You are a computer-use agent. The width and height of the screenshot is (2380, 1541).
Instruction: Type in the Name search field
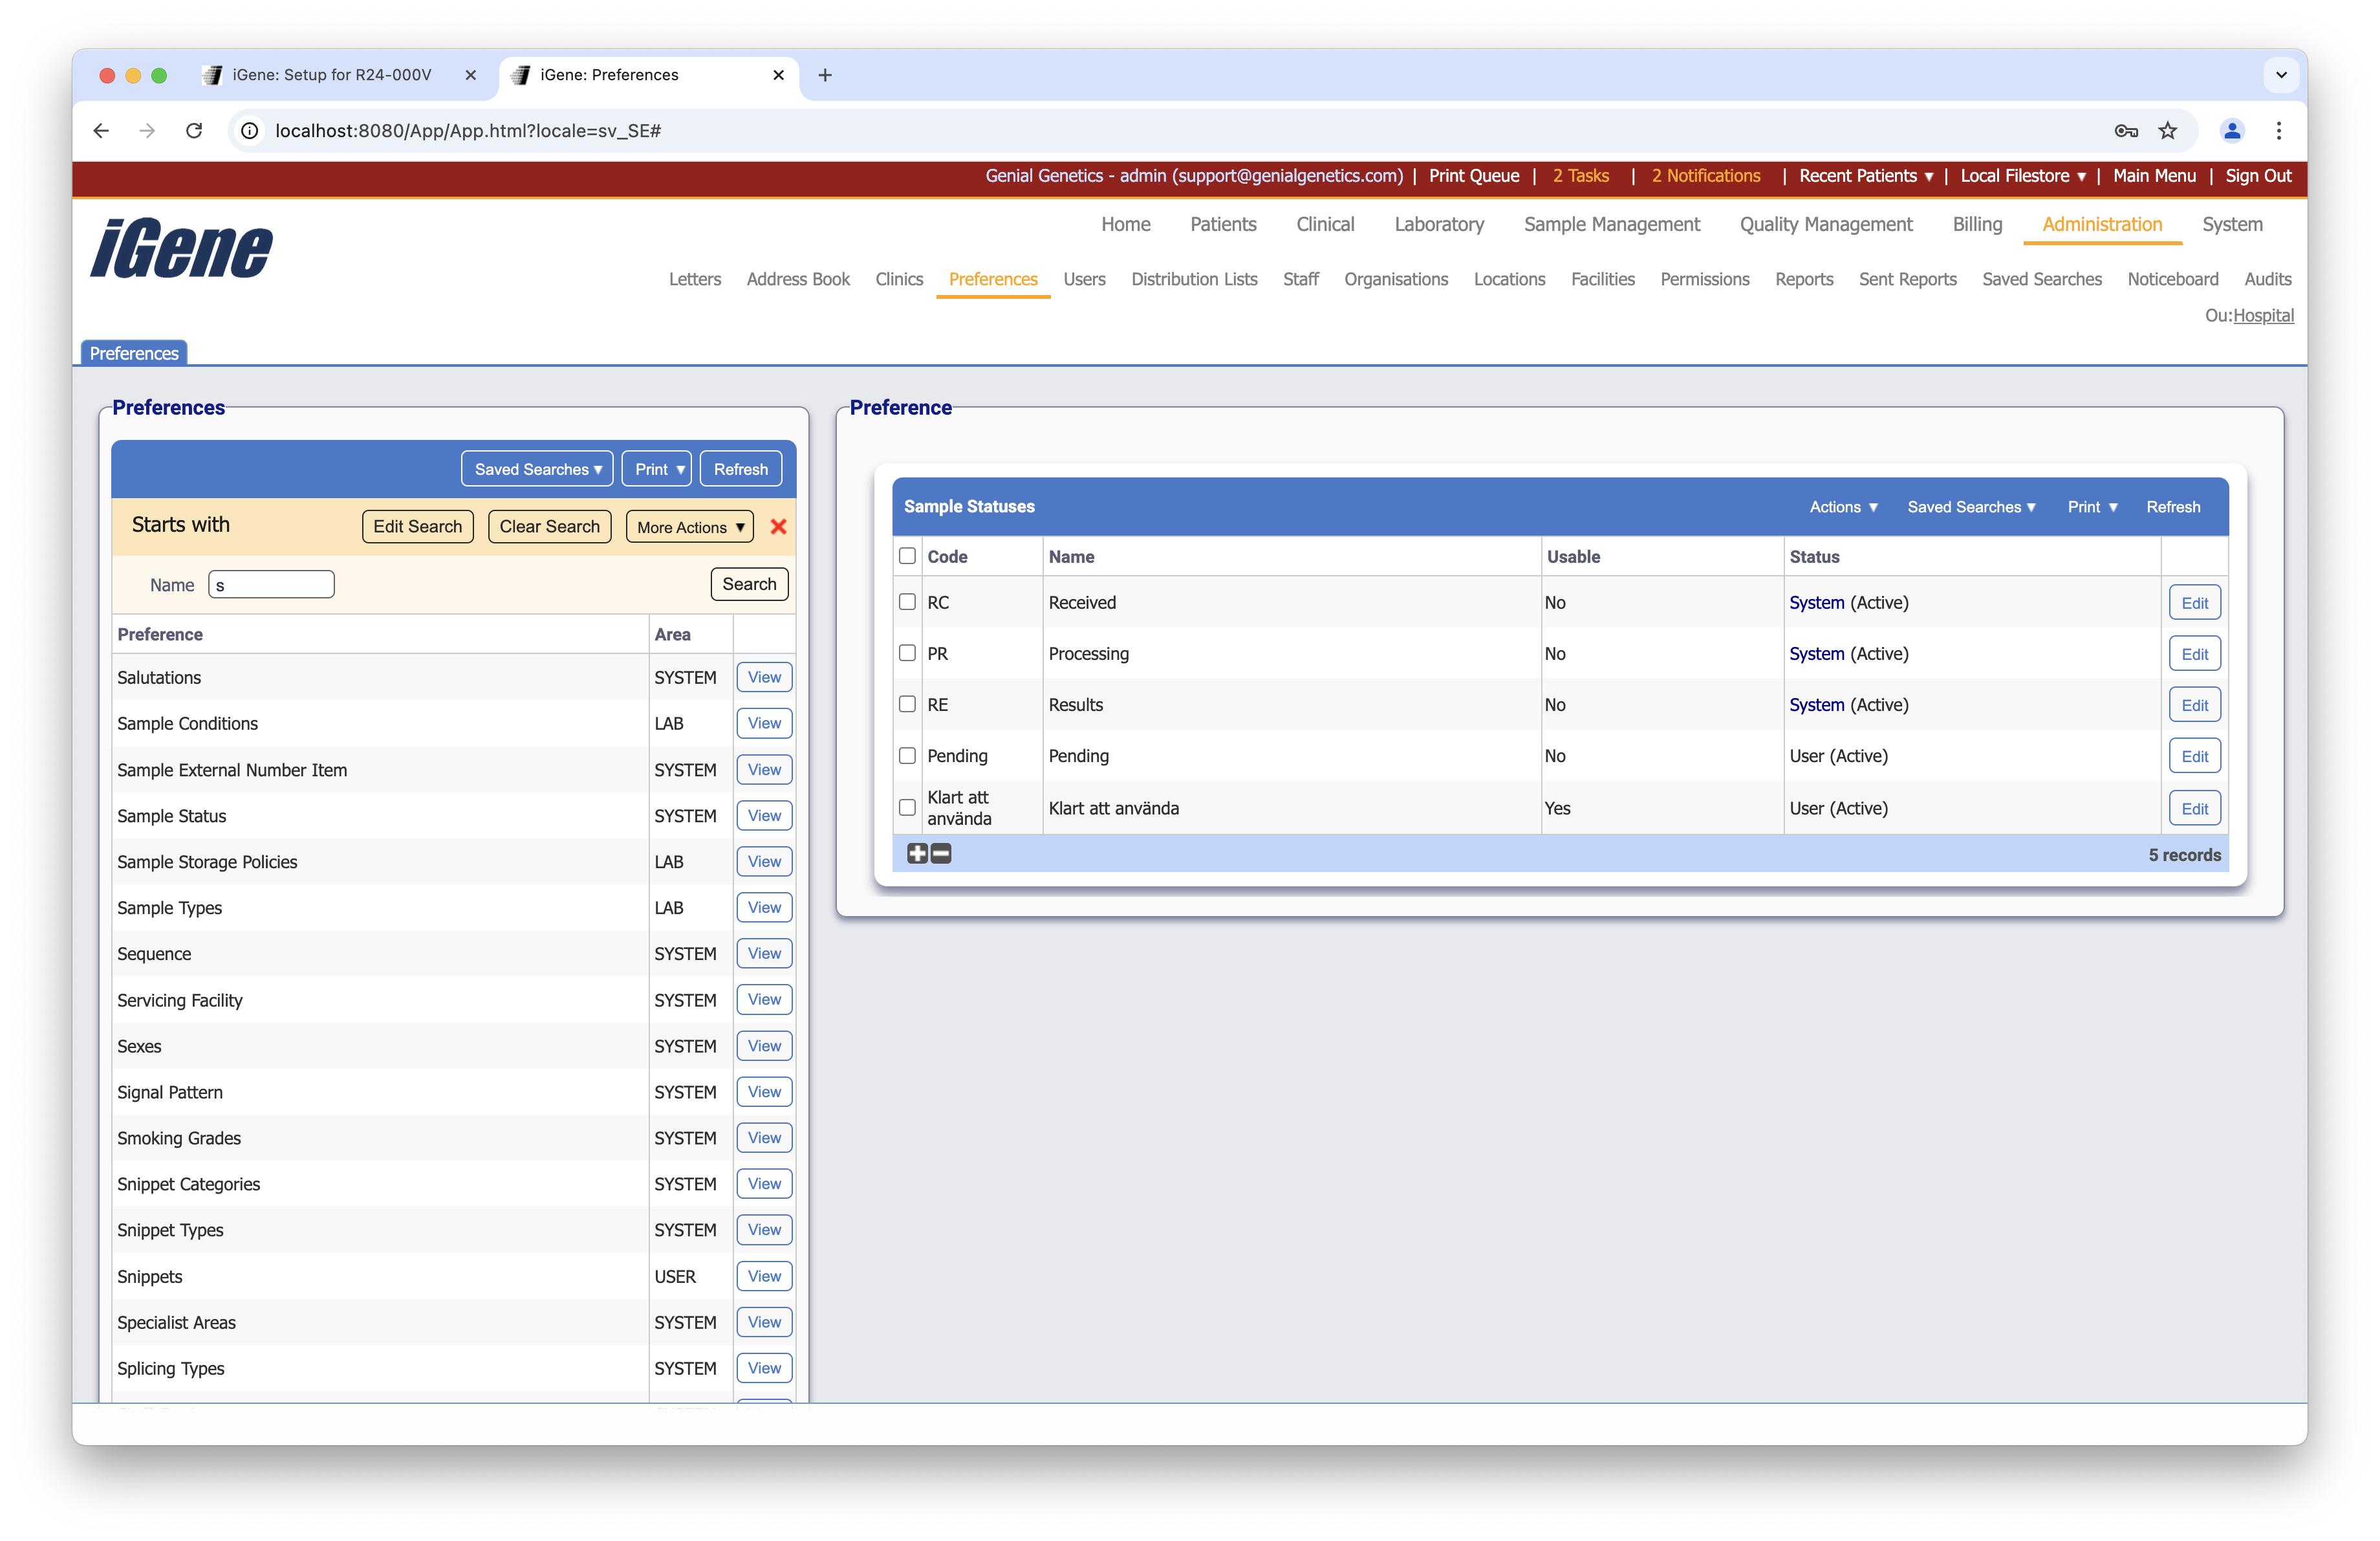tap(270, 584)
